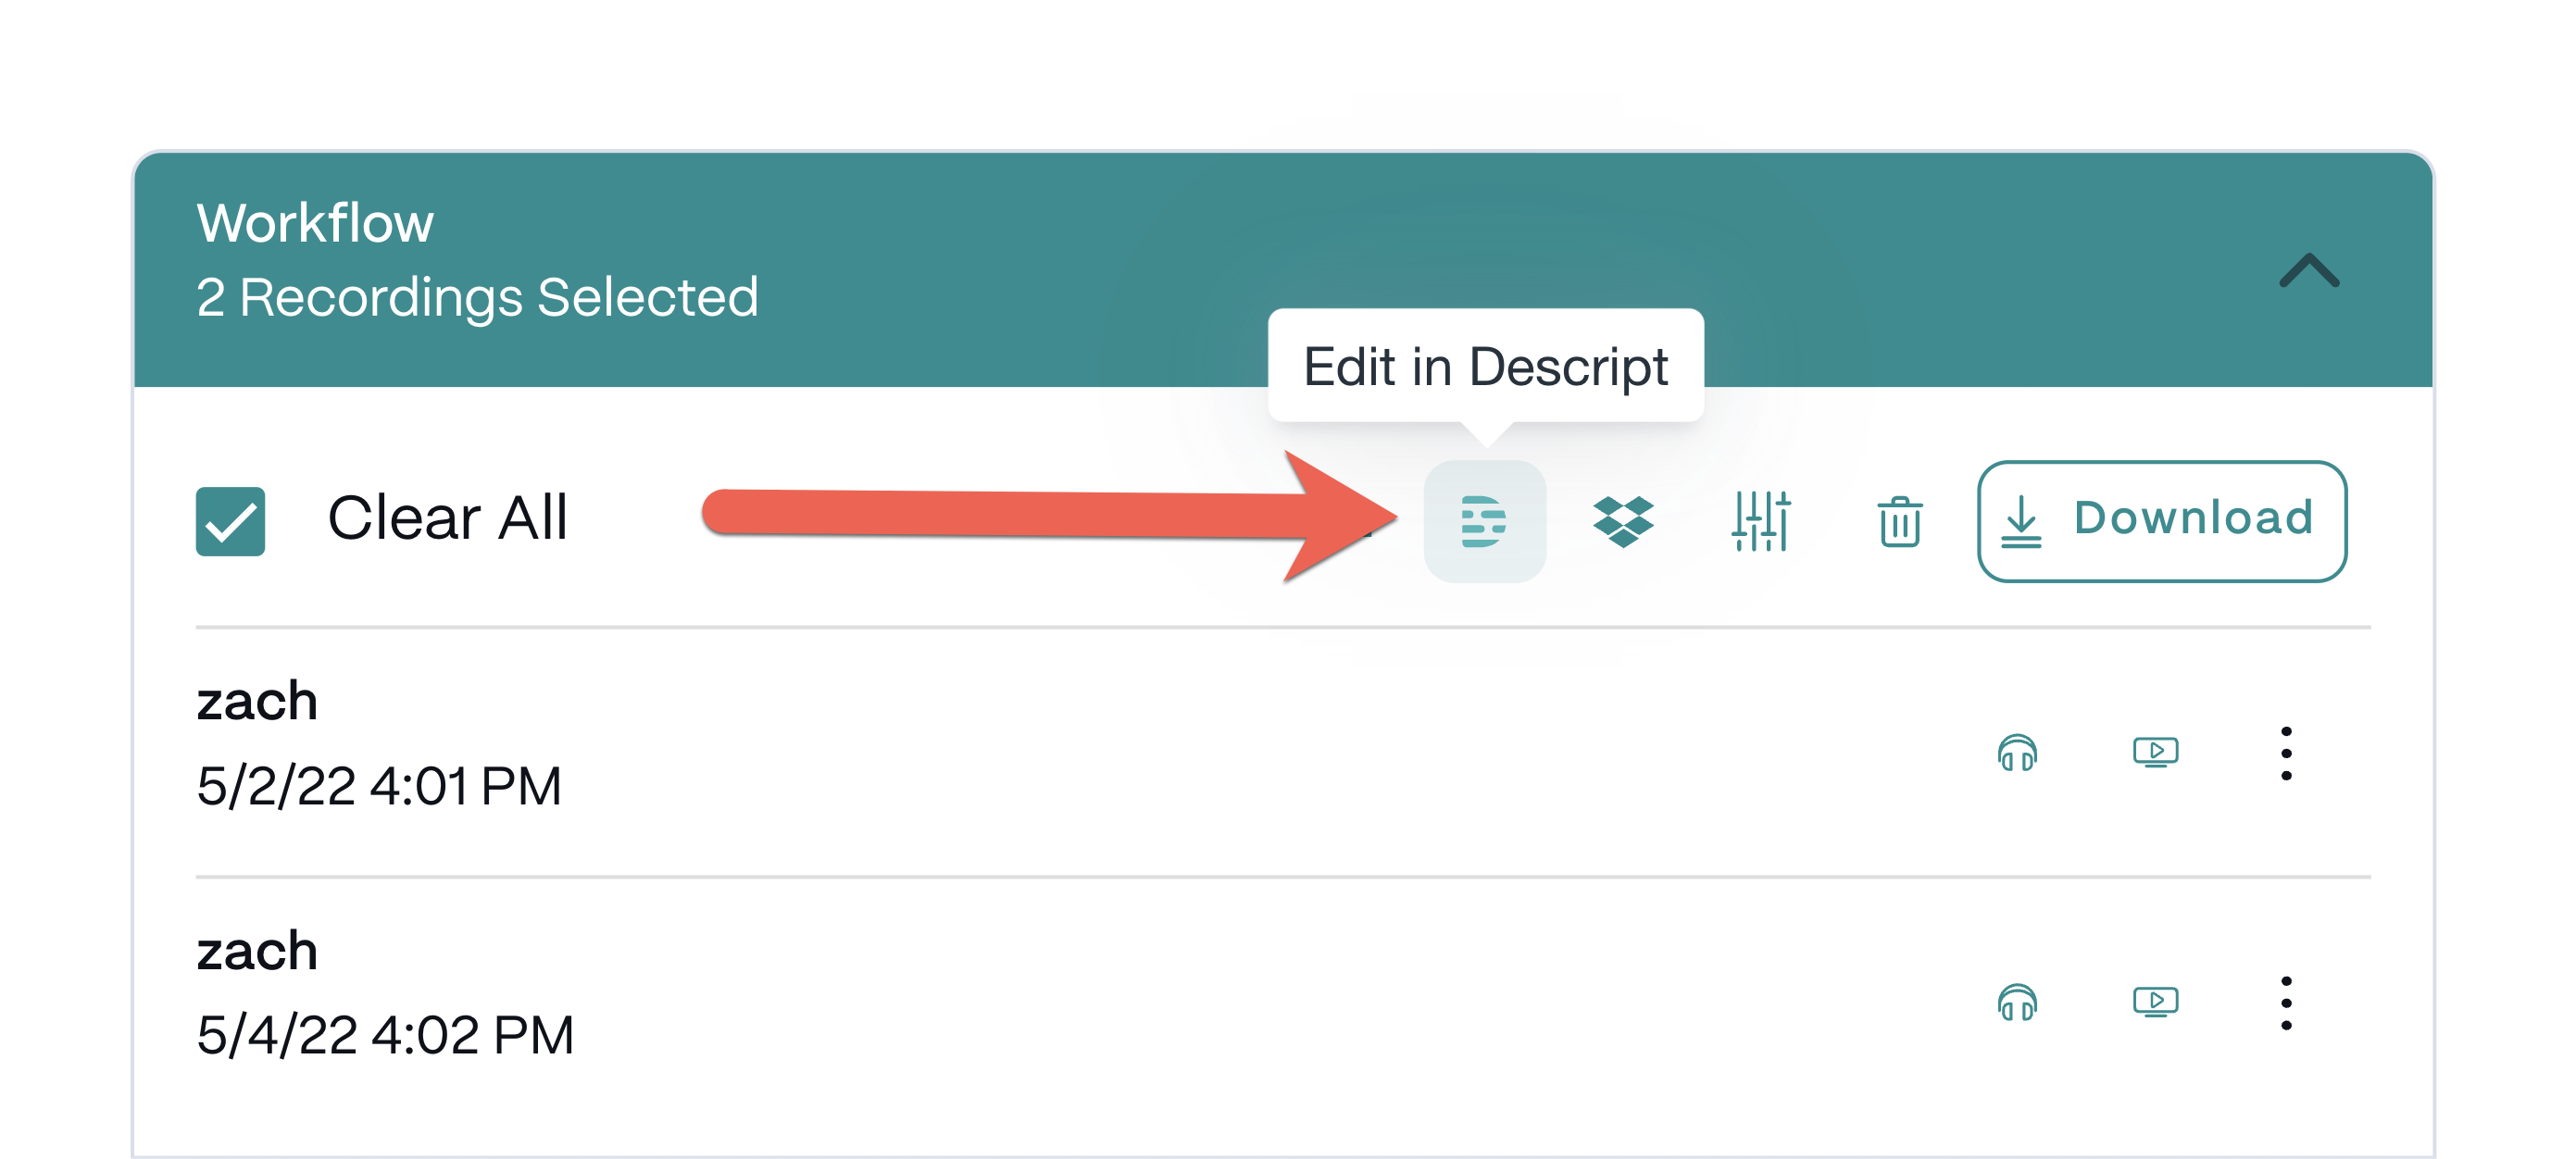The height and width of the screenshot is (1159, 2576).
Task: Click the Edit in Descript icon
Action: (x=1484, y=521)
